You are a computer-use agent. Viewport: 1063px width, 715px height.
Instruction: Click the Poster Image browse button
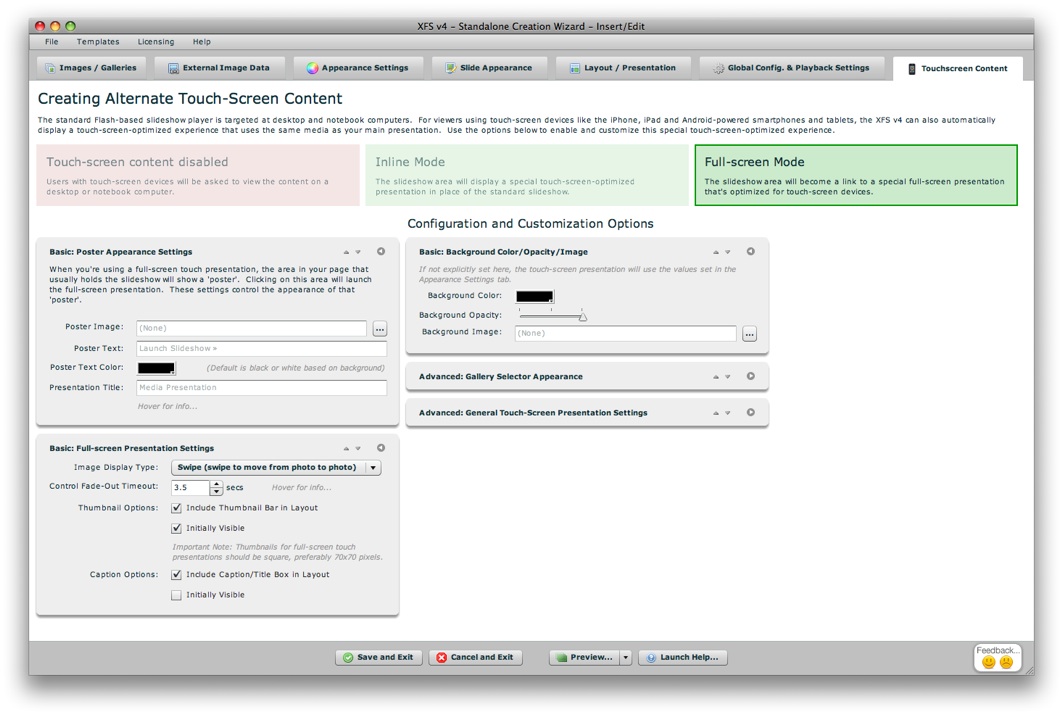pyautogui.click(x=379, y=329)
